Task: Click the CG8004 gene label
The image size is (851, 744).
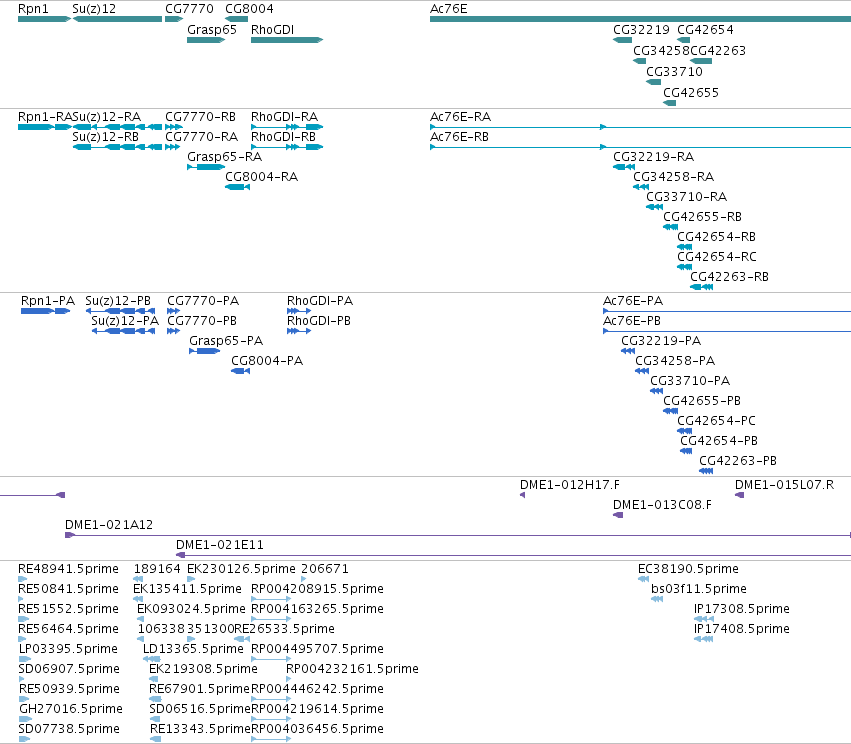Action: coord(249,9)
